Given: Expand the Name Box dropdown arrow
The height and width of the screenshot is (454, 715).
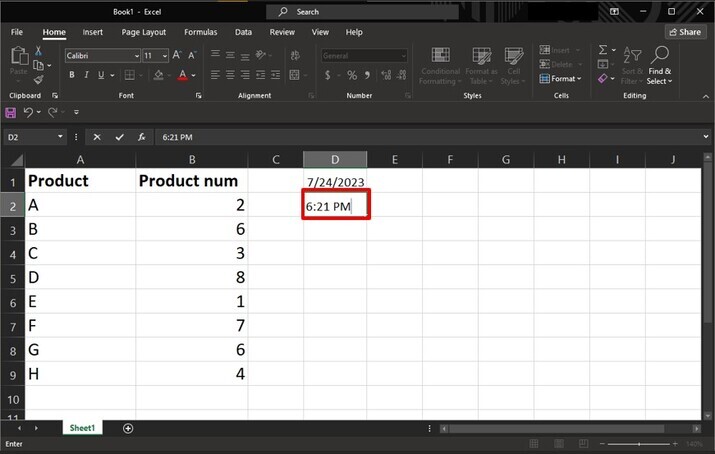Looking at the screenshot, I should tap(60, 137).
